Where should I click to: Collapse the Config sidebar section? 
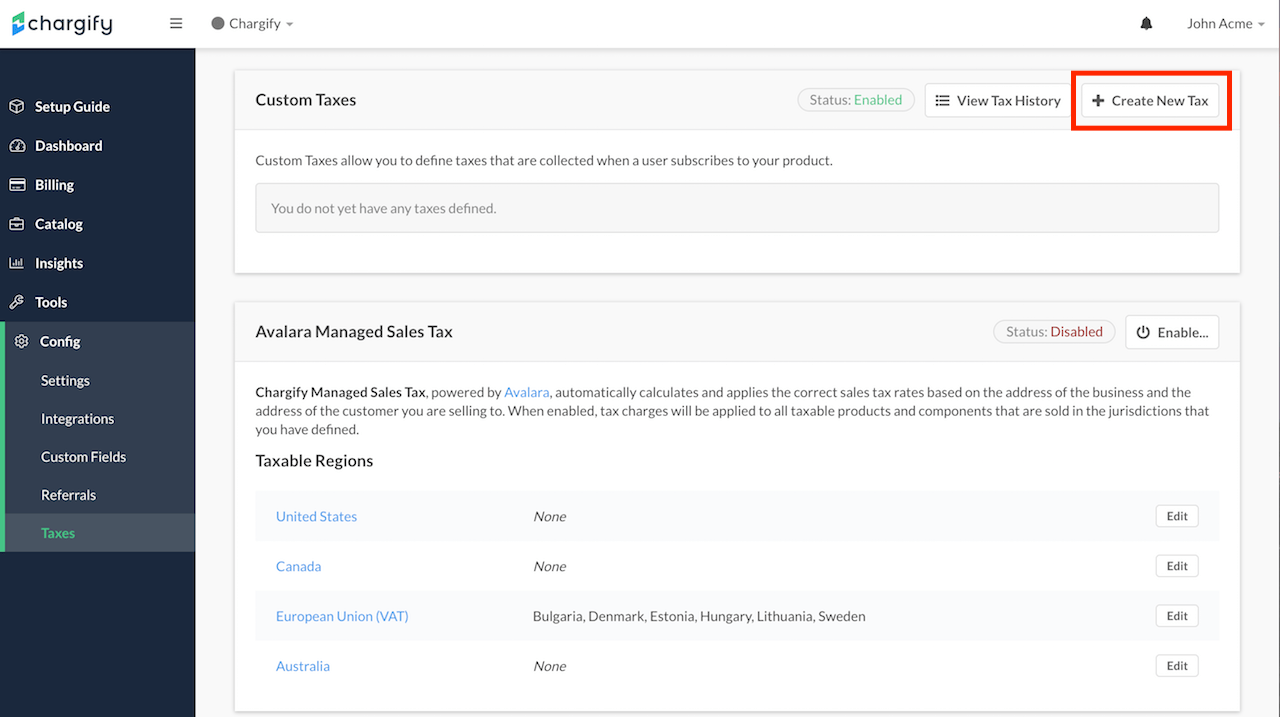pyautogui.click(x=59, y=341)
